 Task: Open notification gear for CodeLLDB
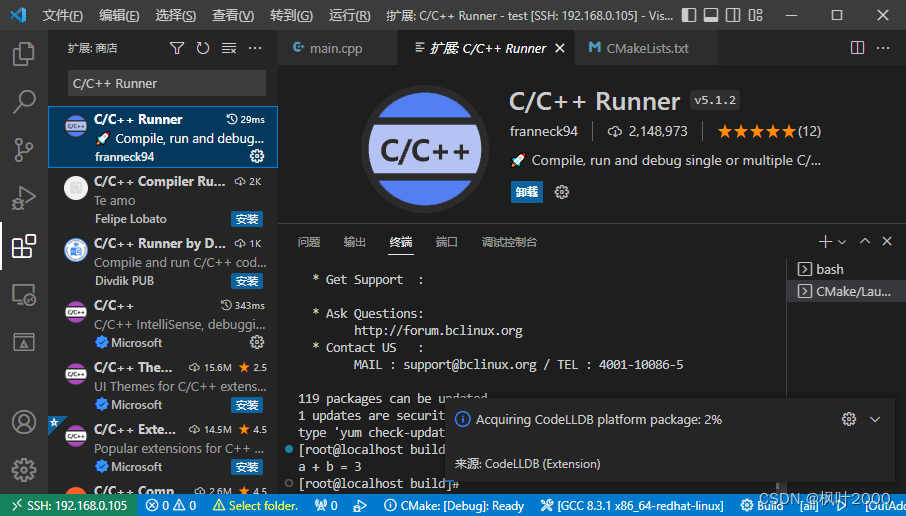click(849, 420)
